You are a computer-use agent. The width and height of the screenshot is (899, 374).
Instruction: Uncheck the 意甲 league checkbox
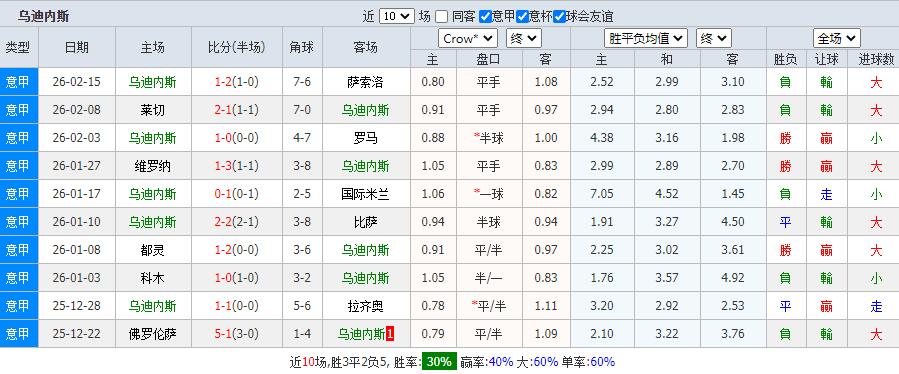coord(485,17)
